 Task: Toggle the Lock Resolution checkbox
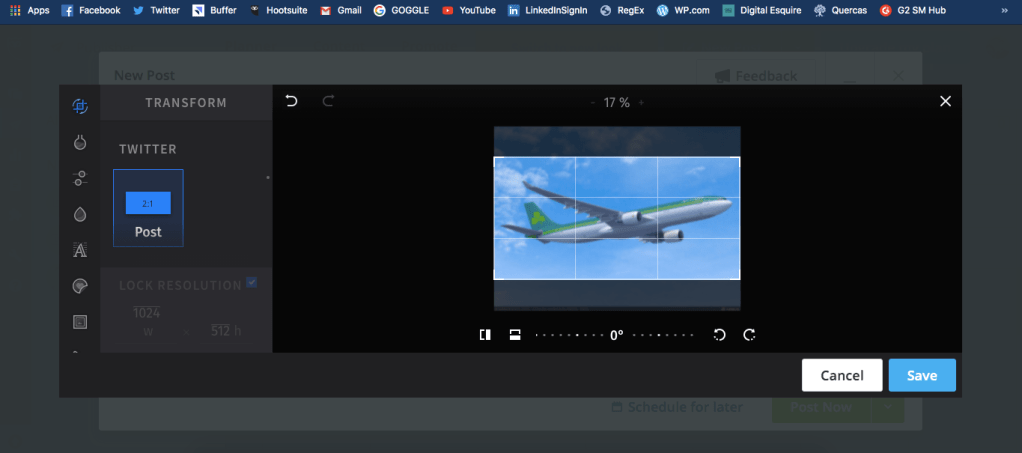pos(252,283)
